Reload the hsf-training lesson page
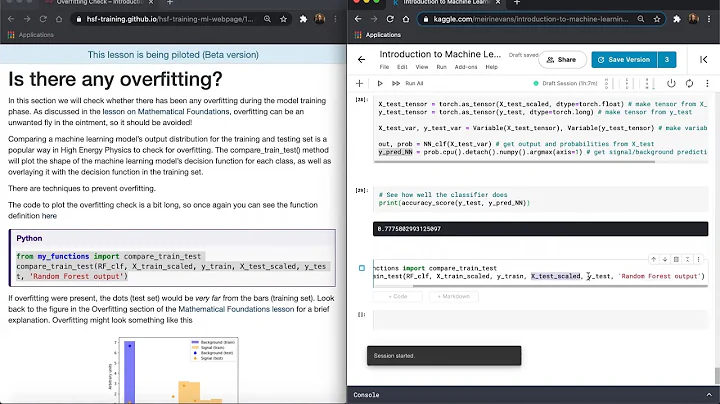 pyautogui.click(x=43, y=19)
